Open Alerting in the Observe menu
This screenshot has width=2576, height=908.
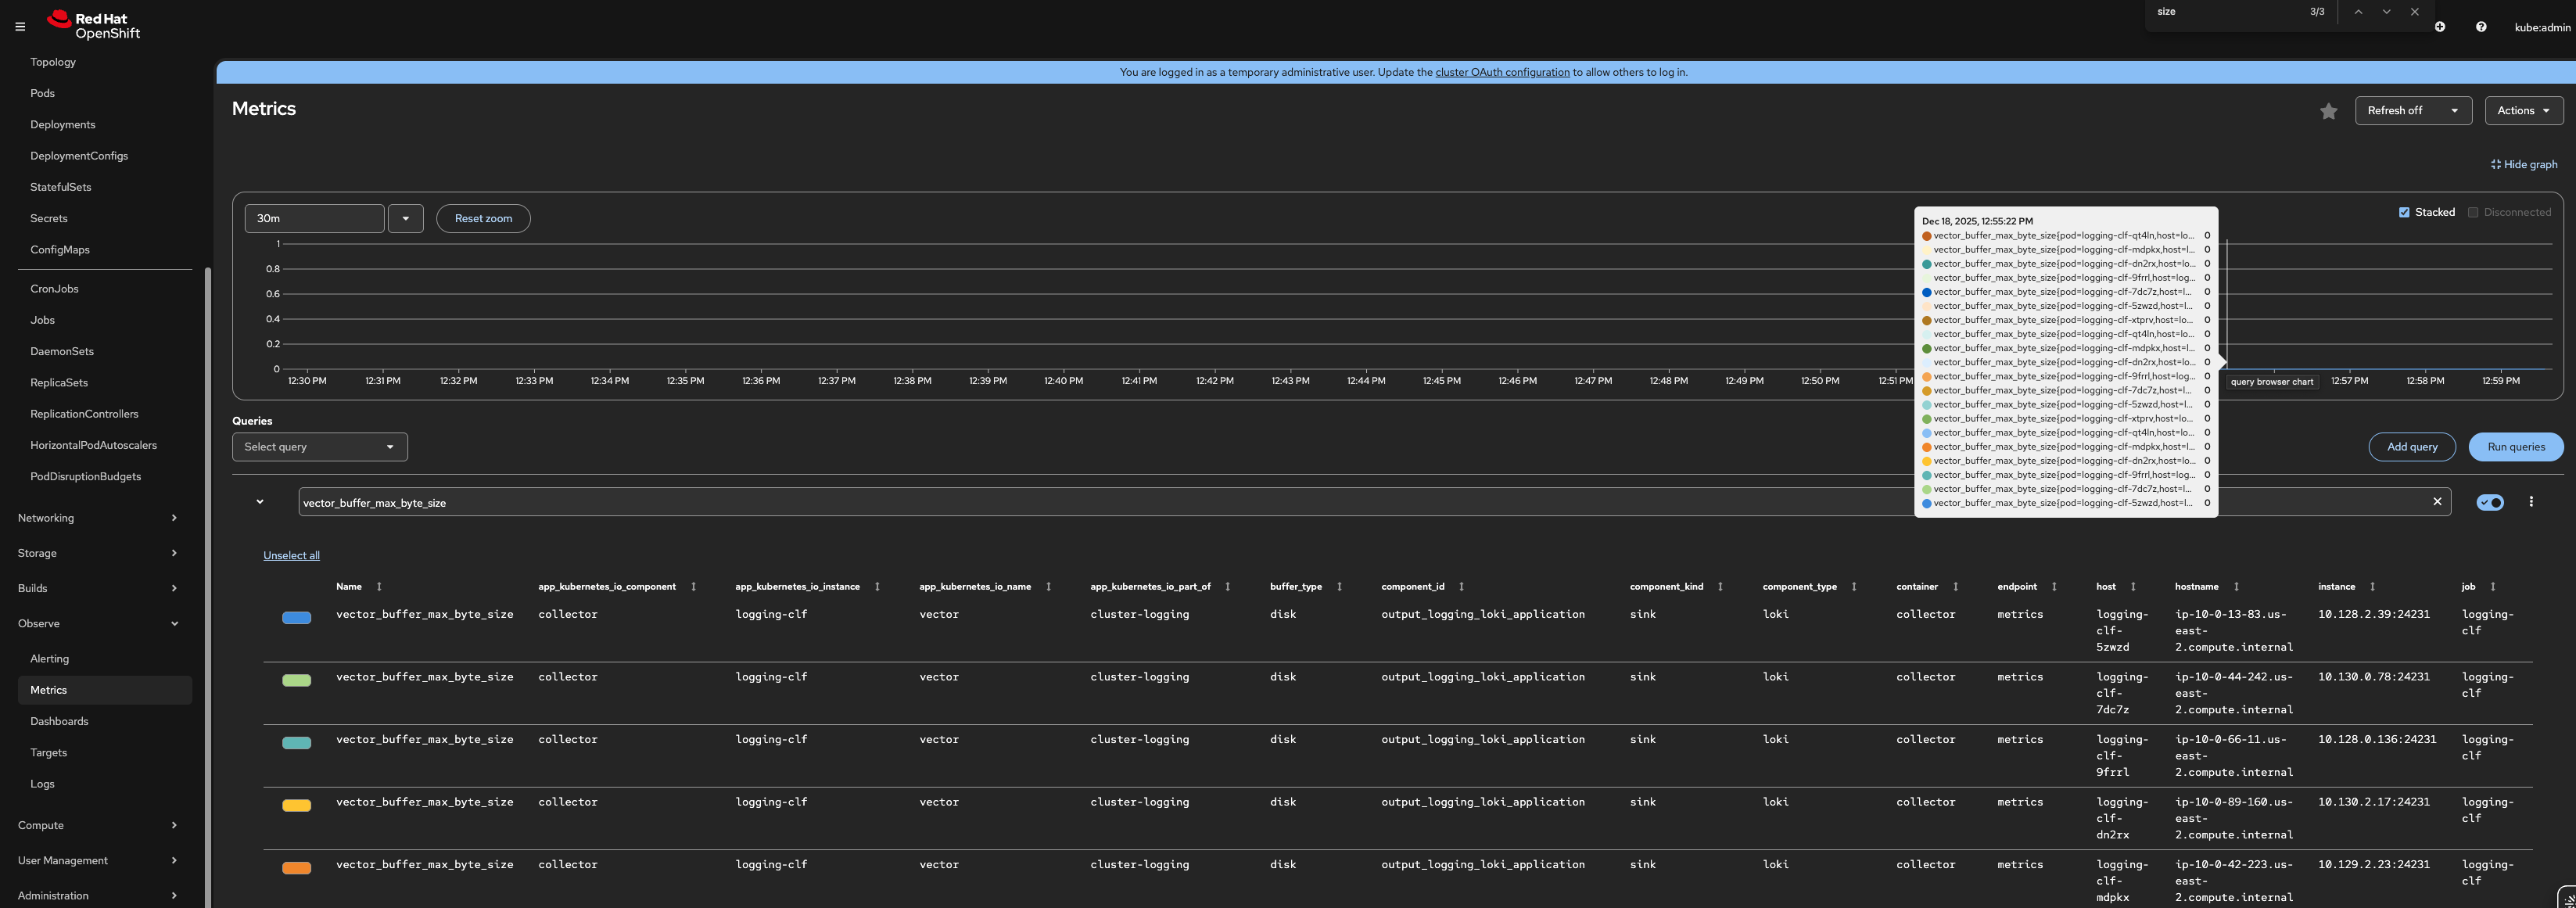pos(49,659)
